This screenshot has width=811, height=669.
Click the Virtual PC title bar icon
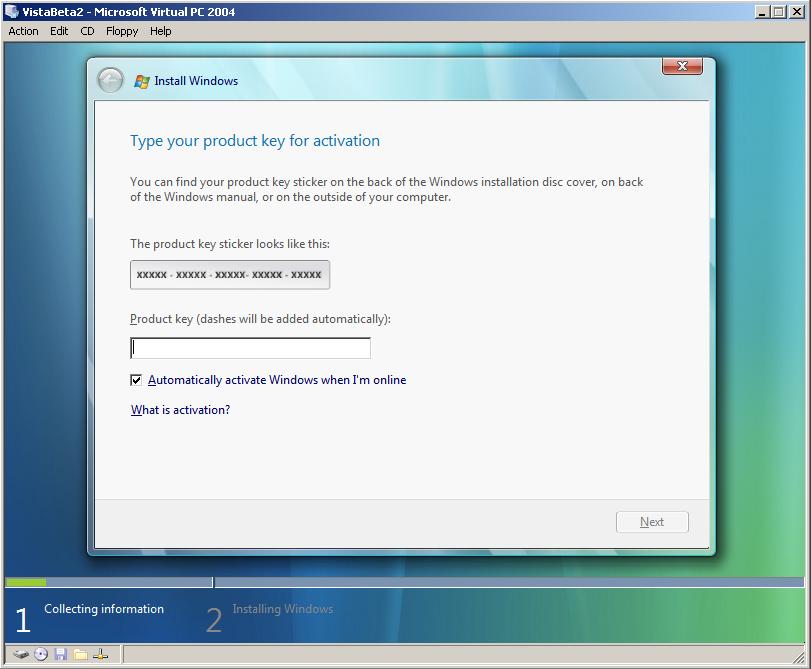11,11
